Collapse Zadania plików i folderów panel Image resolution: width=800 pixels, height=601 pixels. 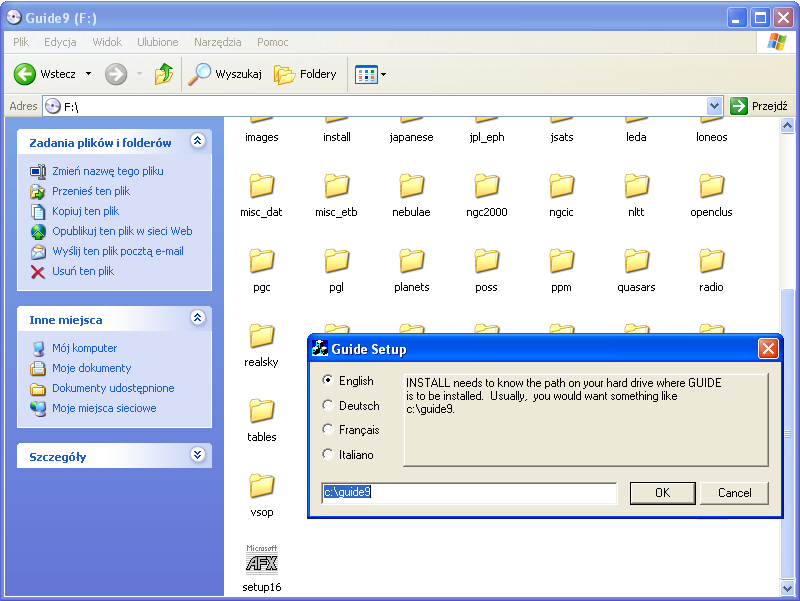coord(197,140)
